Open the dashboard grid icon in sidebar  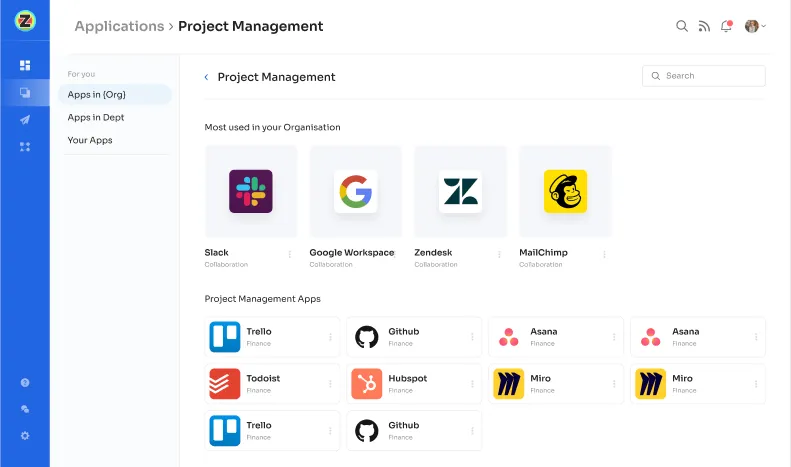point(25,65)
